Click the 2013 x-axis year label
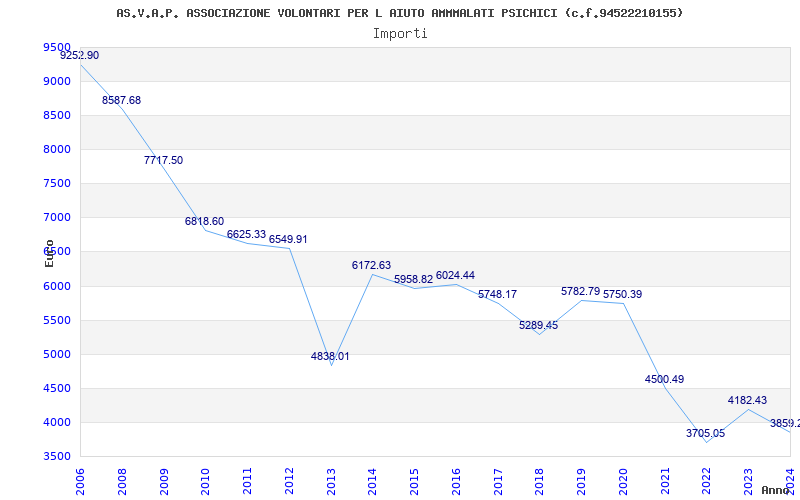Screen dimensions: 800x500 tap(331, 482)
